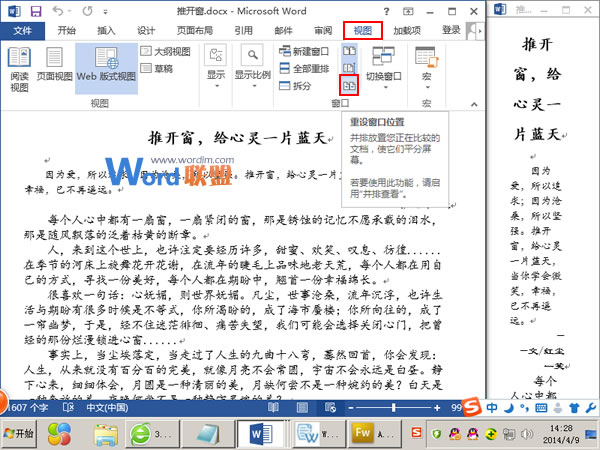
Task: Click the volume speaker tray icon
Action: pos(527,434)
